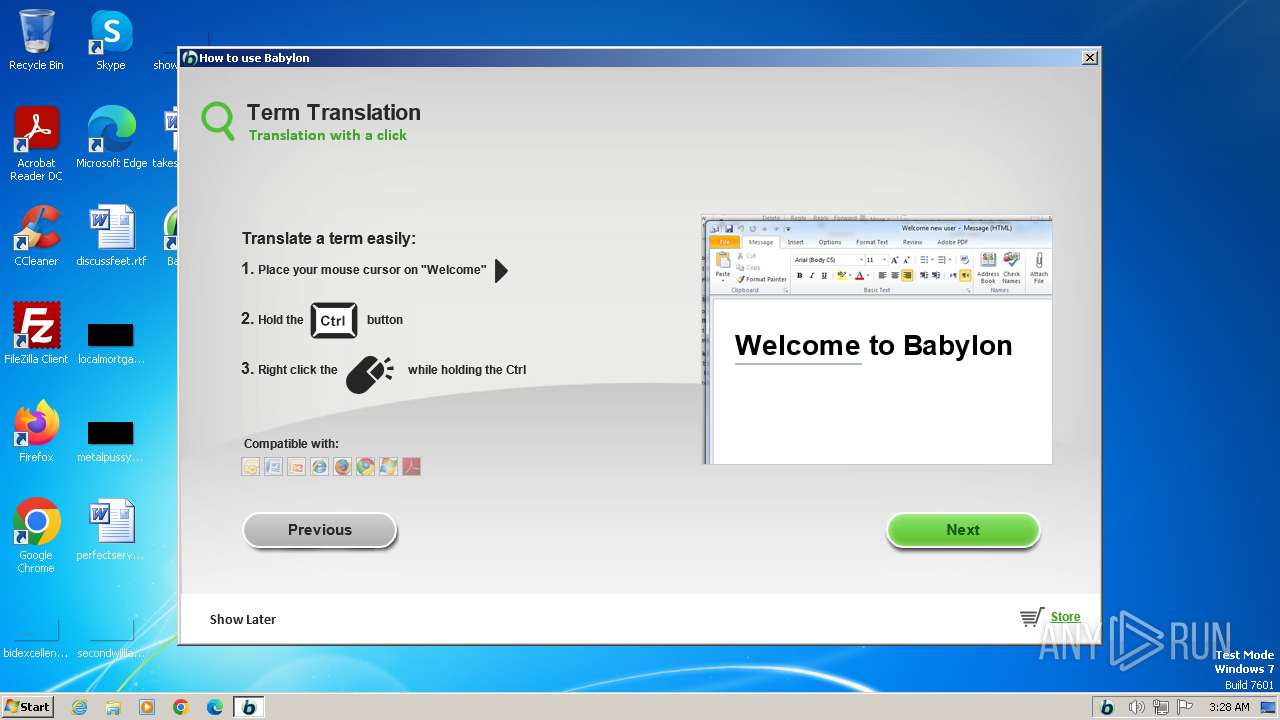Click the Welcome to Babylon preview image

pos(877,339)
